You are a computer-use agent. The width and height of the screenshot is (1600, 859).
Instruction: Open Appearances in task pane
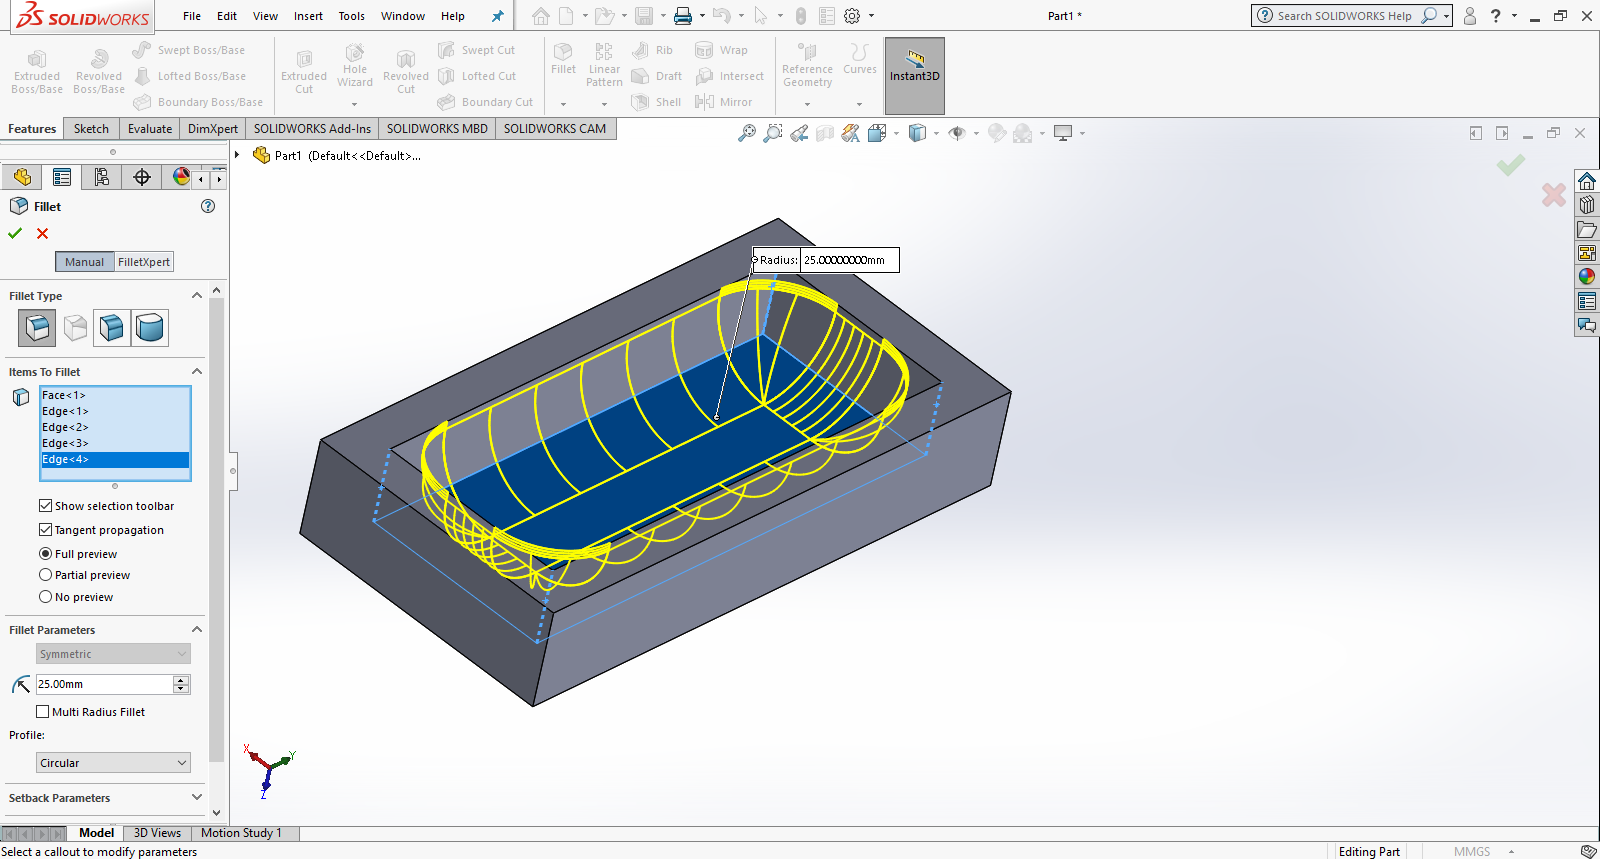(x=1587, y=277)
